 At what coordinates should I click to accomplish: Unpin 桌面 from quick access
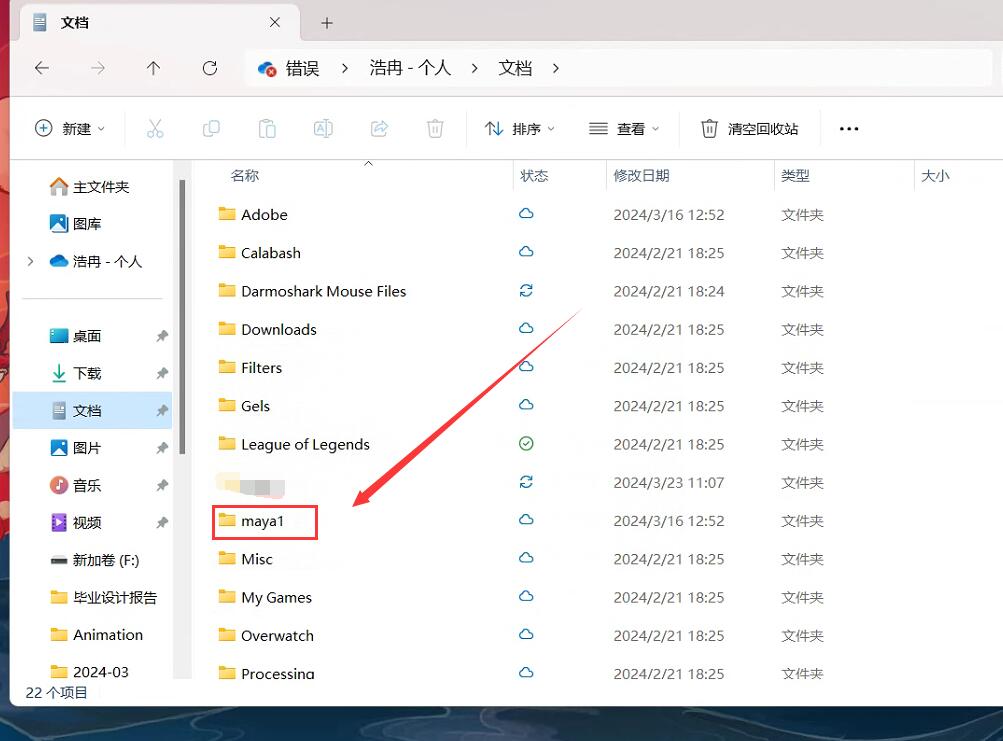click(162, 337)
